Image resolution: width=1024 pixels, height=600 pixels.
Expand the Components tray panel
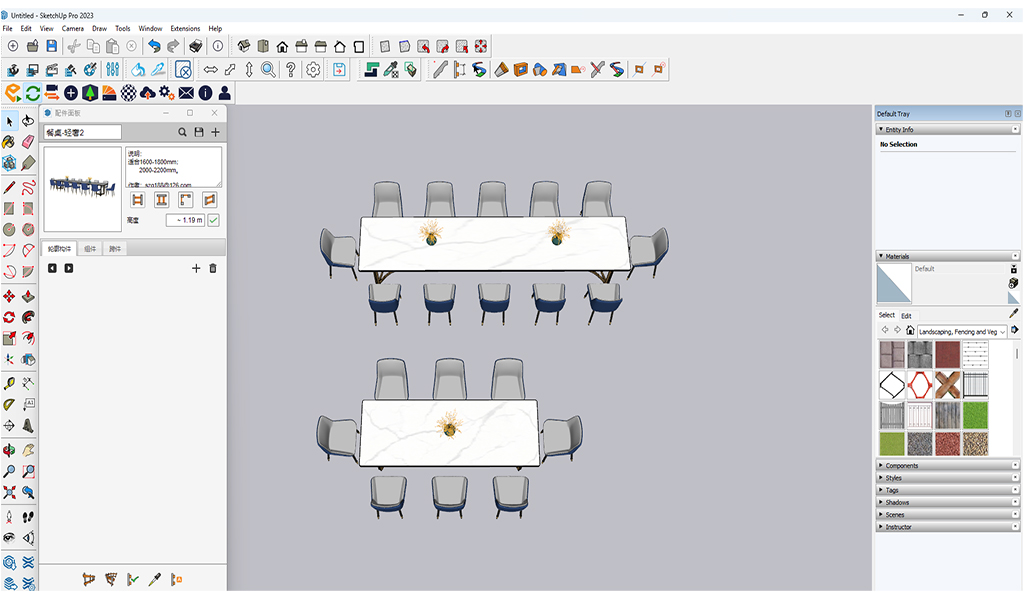pos(902,466)
